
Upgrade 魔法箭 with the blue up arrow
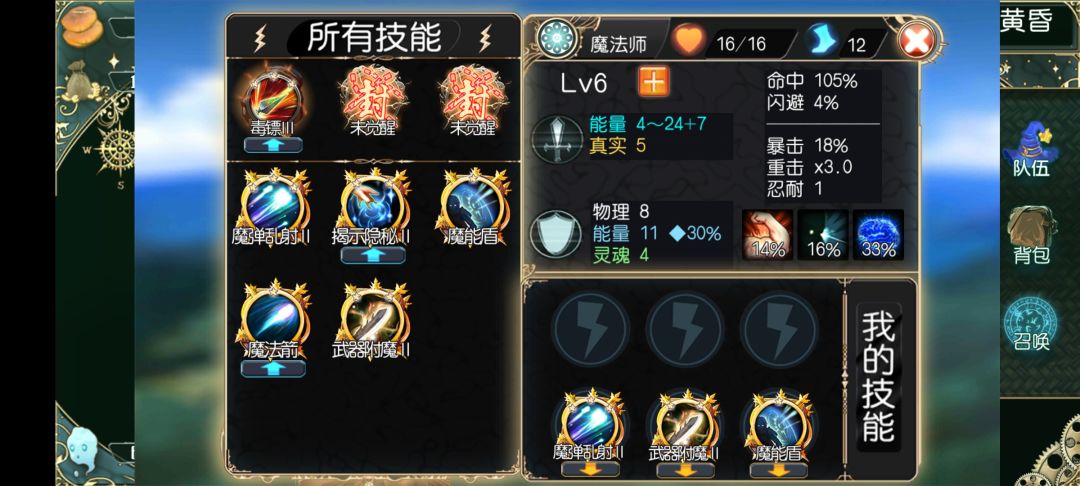tap(273, 368)
